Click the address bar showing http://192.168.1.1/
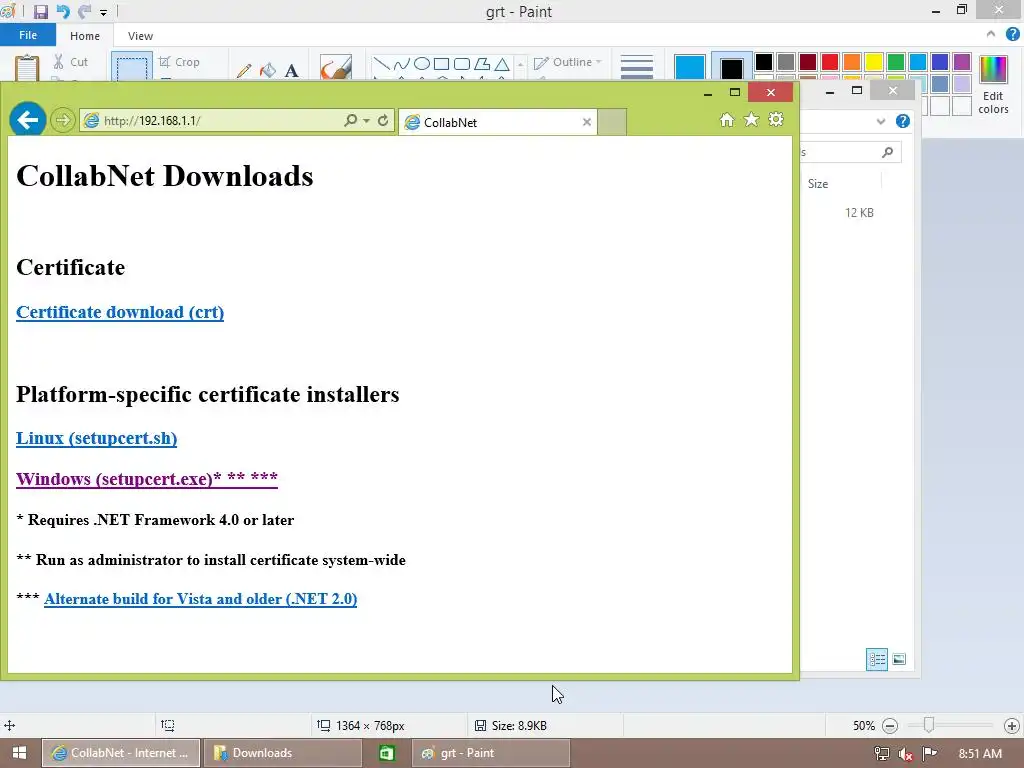The height and width of the screenshot is (768, 1024). click(209, 121)
